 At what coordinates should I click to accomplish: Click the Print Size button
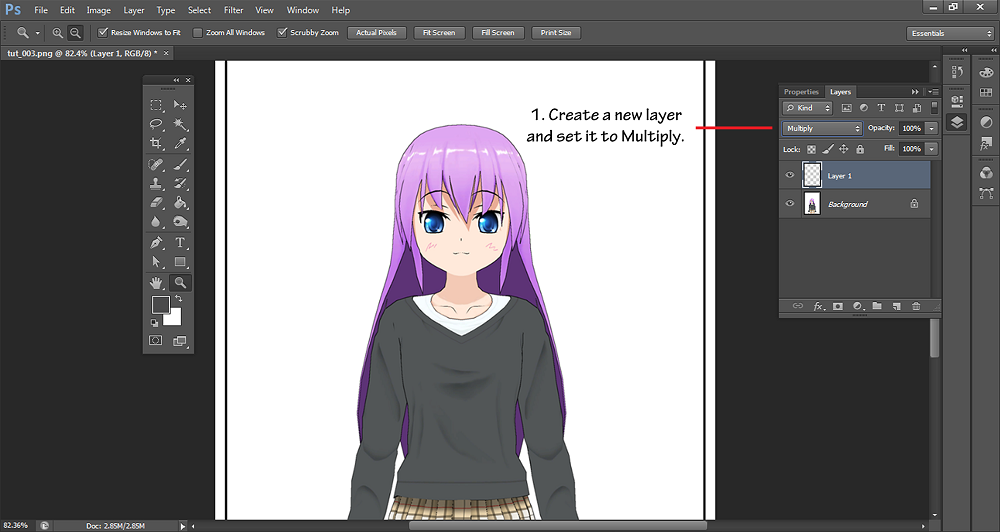(556, 33)
